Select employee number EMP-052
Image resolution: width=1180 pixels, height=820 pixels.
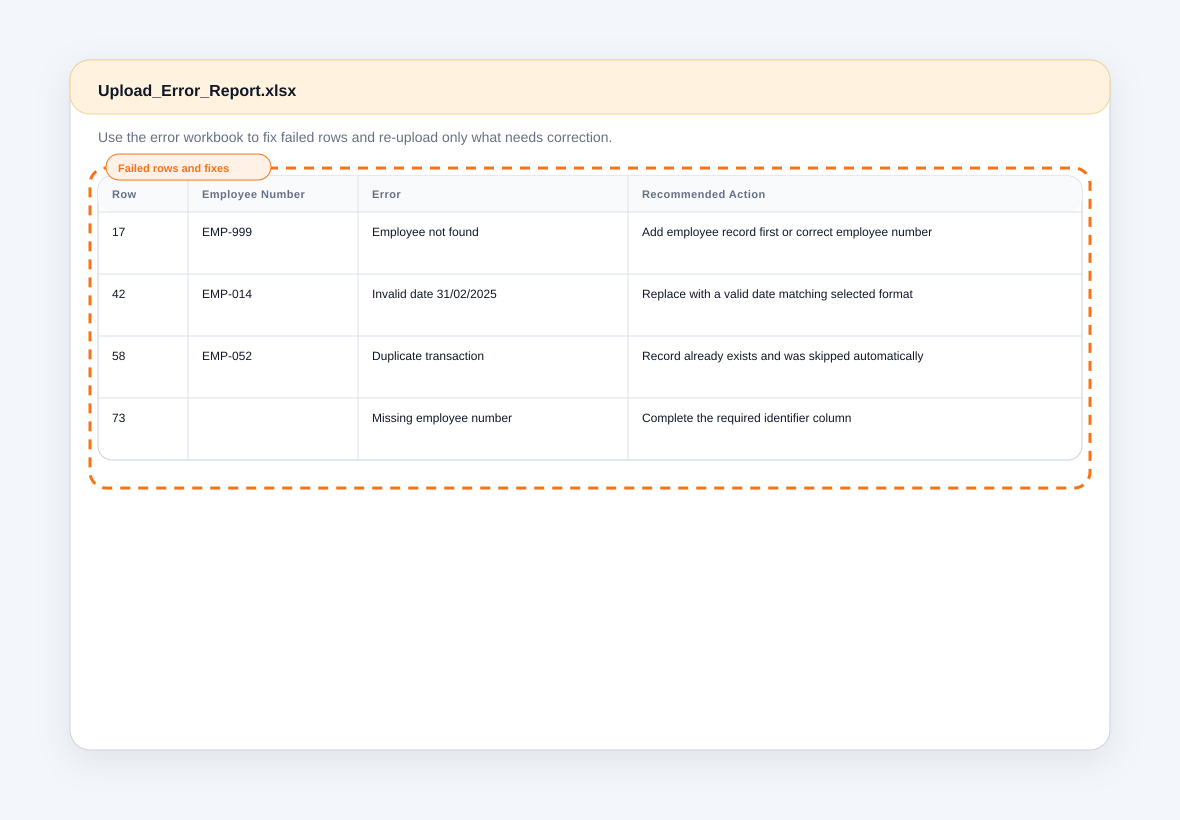pyautogui.click(x=227, y=356)
